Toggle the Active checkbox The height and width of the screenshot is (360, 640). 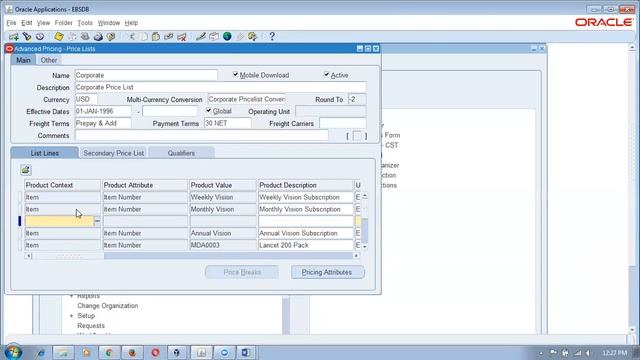pos(327,74)
